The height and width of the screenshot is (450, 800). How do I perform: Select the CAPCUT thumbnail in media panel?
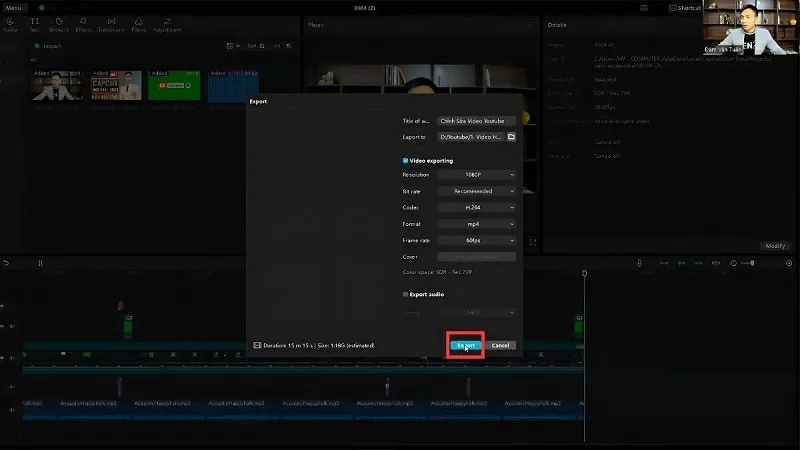pyautogui.click(x=116, y=85)
